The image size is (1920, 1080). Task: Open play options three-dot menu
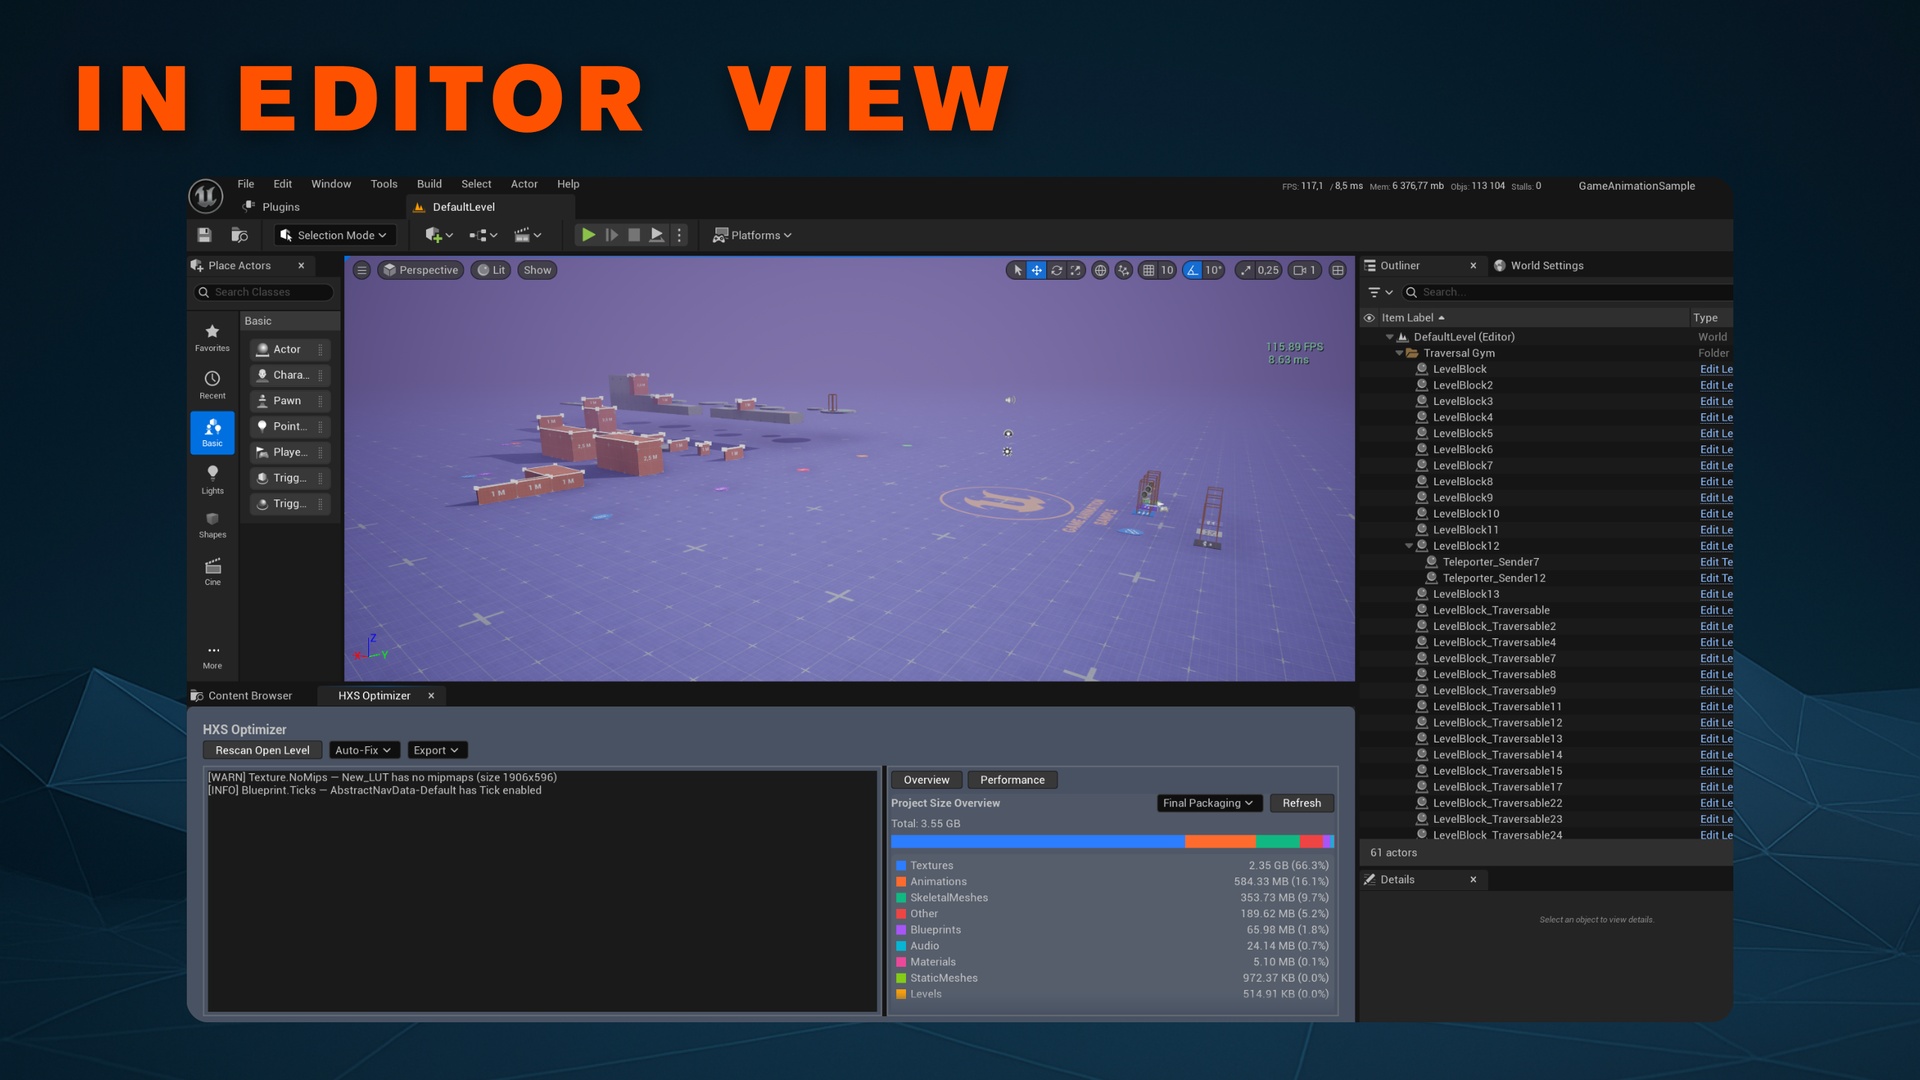click(x=679, y=235)
